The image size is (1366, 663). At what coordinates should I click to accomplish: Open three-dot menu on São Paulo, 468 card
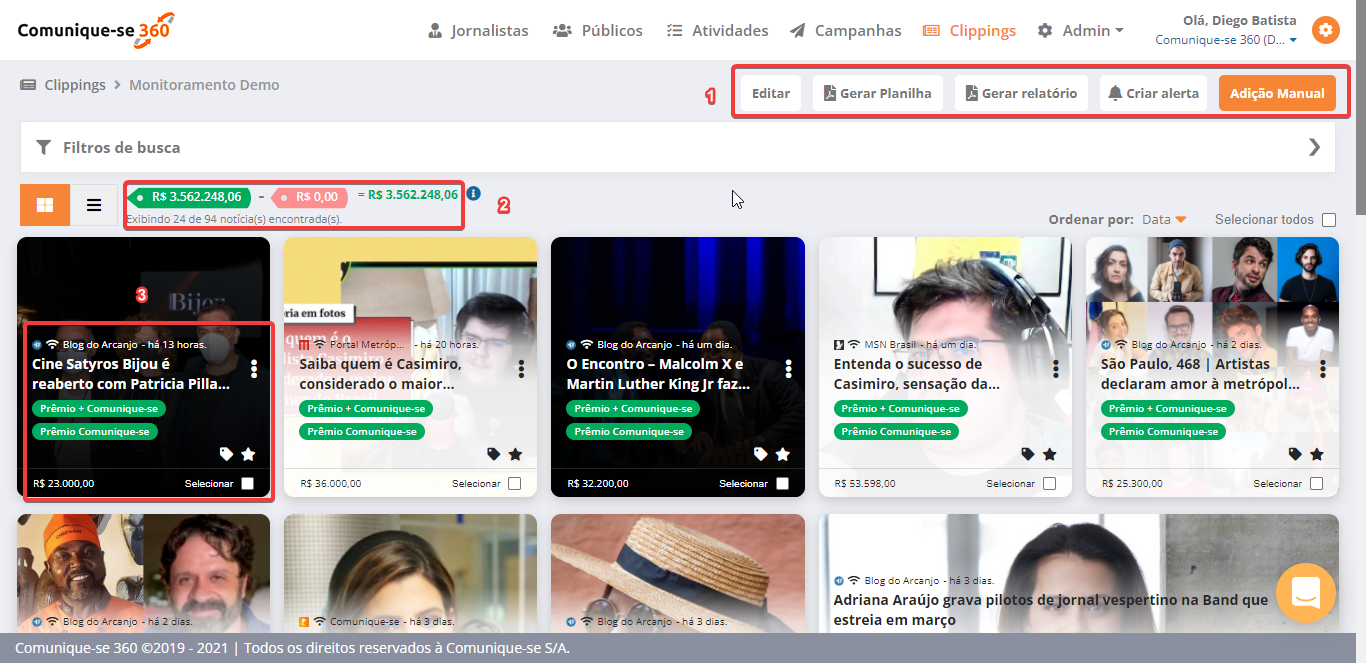point(1324,368)
